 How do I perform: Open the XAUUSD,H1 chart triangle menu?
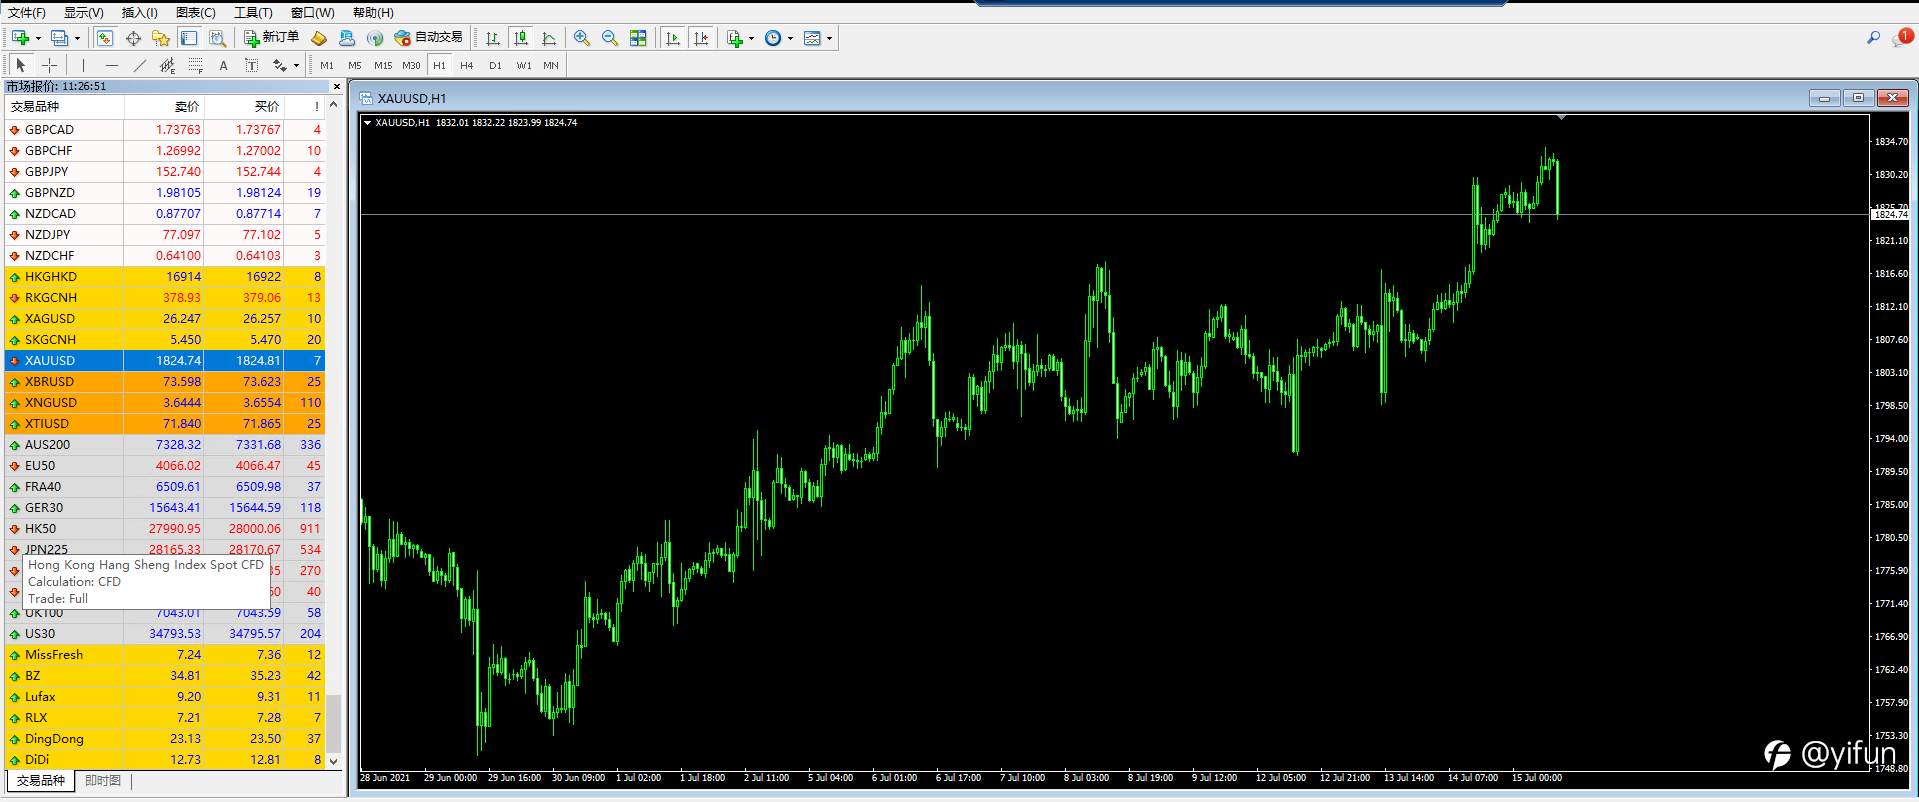point(368,122)
